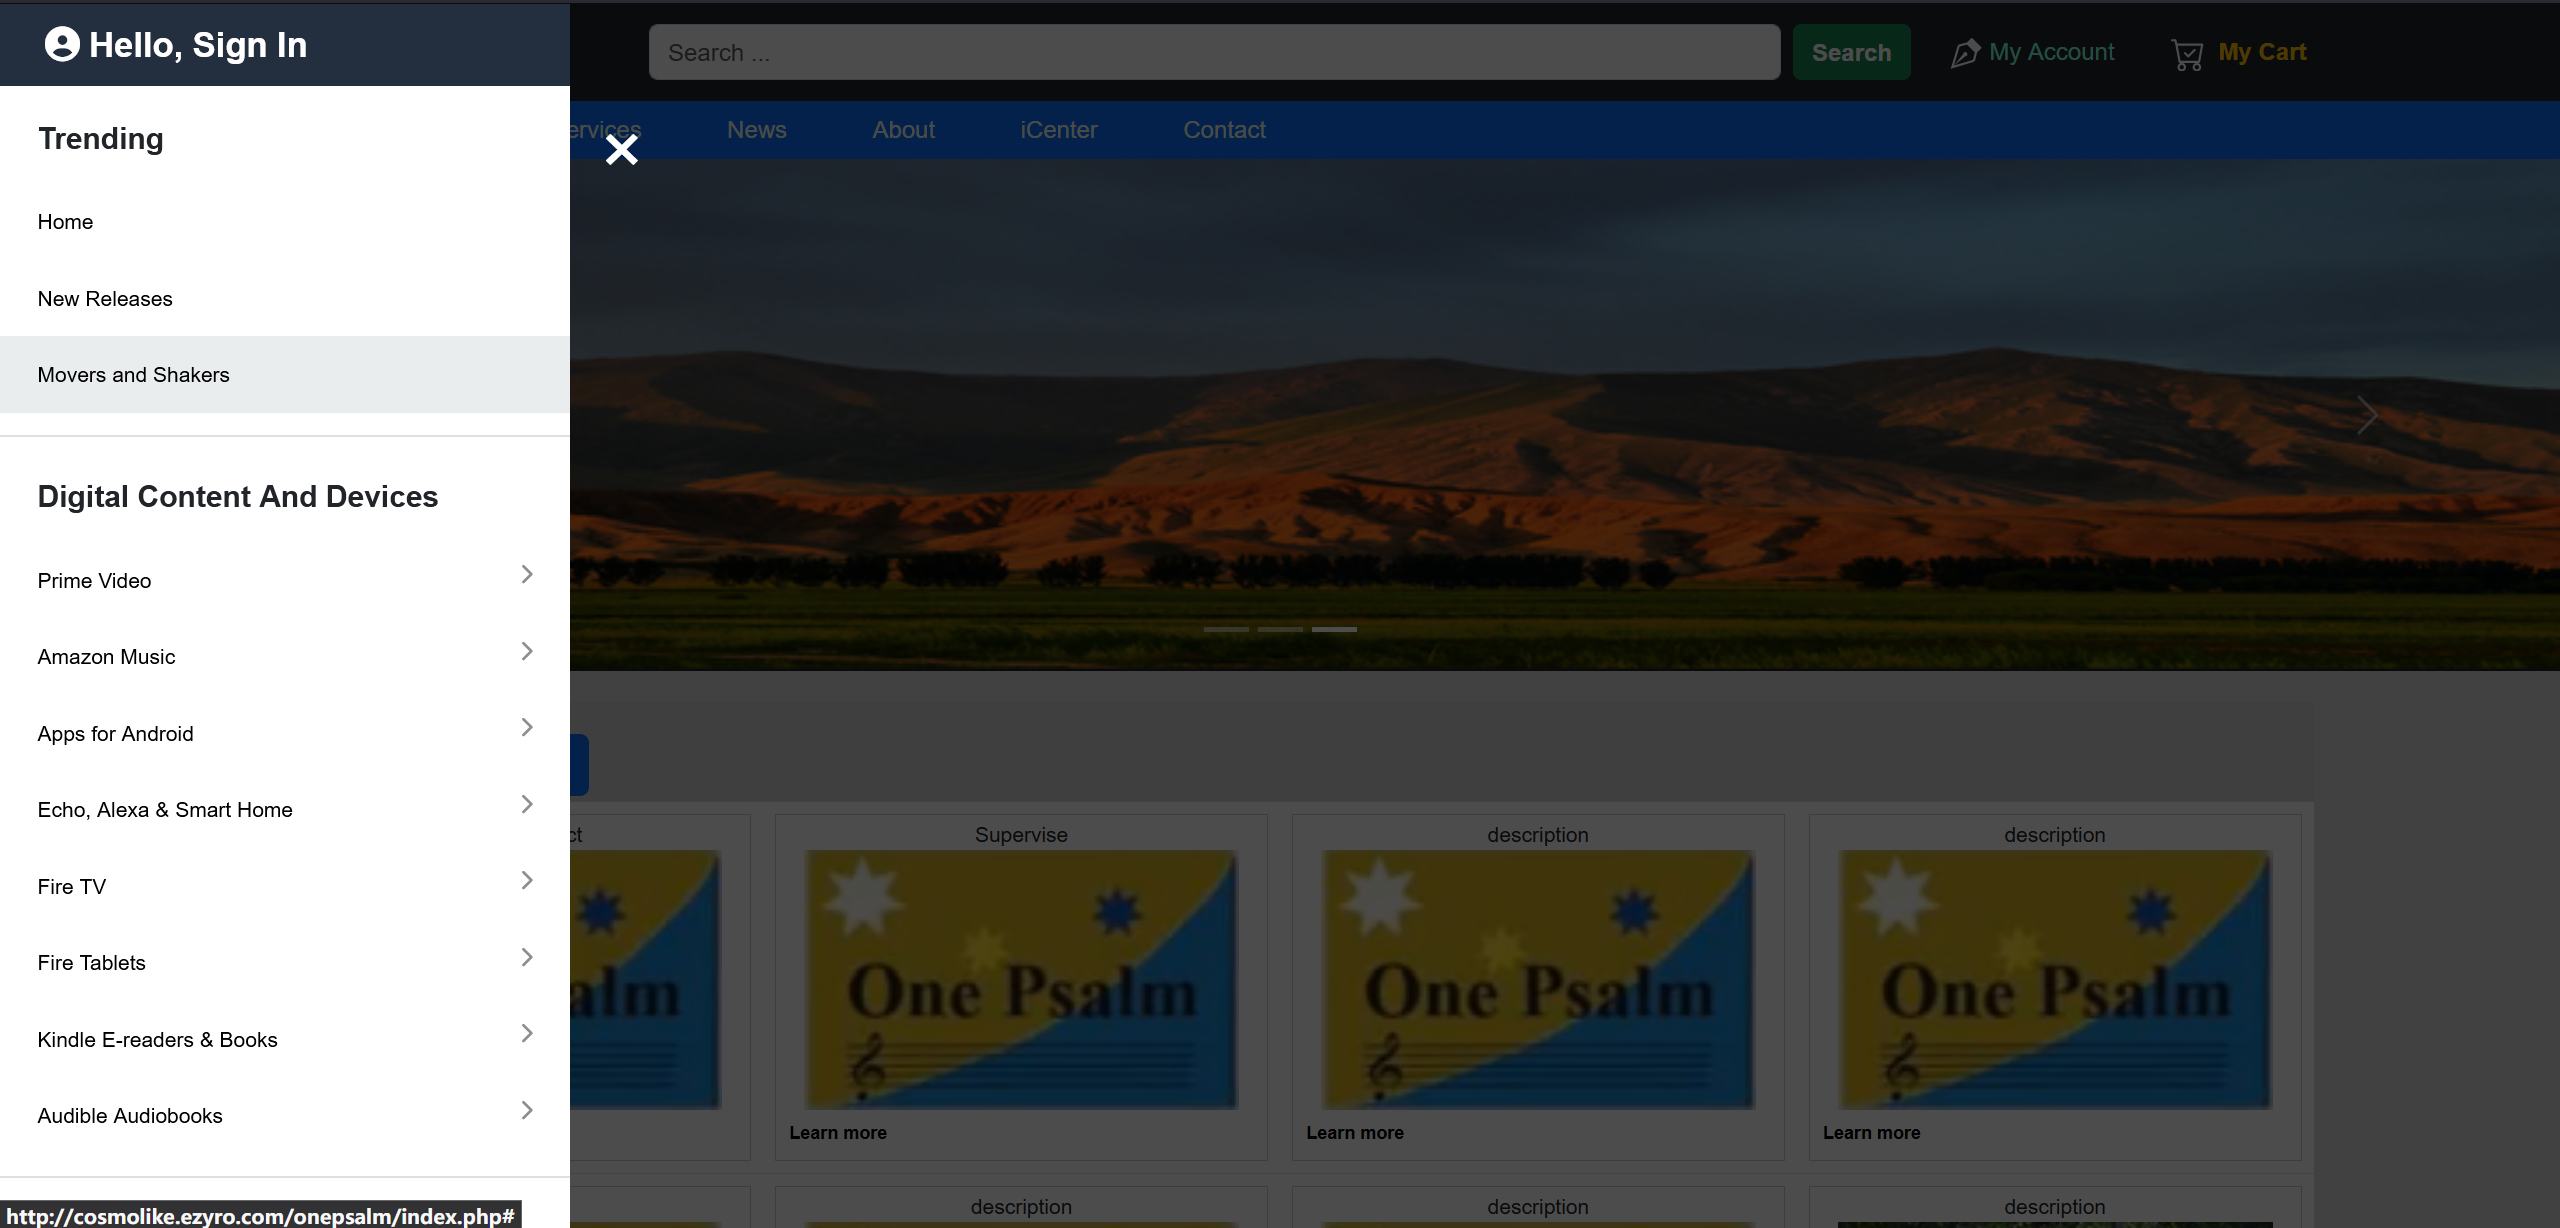Open iCenter tab in navigation bar
This screenshot has height=1228, width=2560.
[x=1058, y=130]
